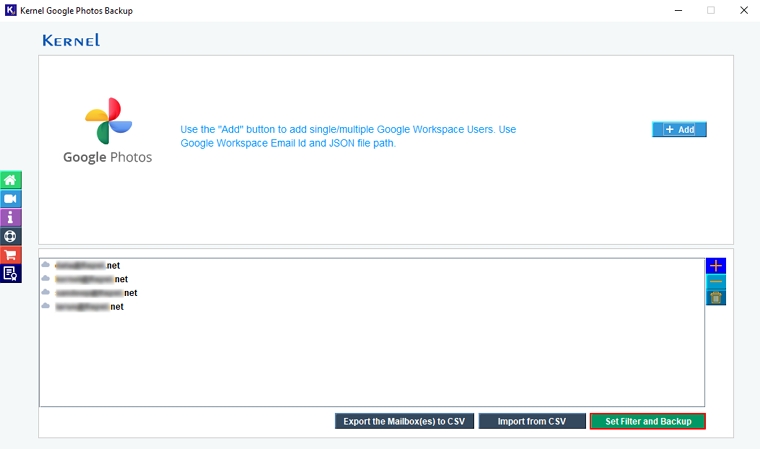Click Export the Mailbox(es) to CSV

(x=404, y=421)
